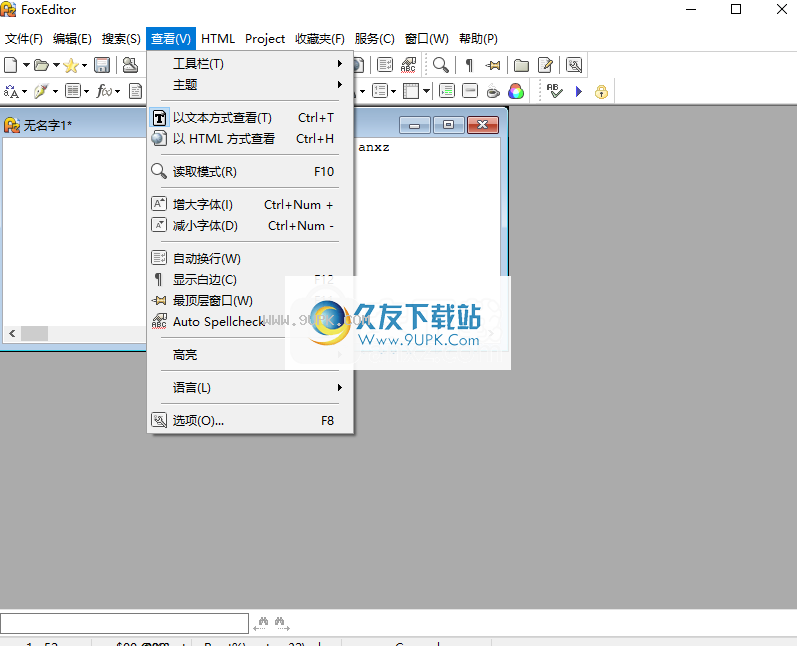This screenshot has width=797, height=646.
Task: Click the word wrap toolbar icon
Action: pos(385,65)
